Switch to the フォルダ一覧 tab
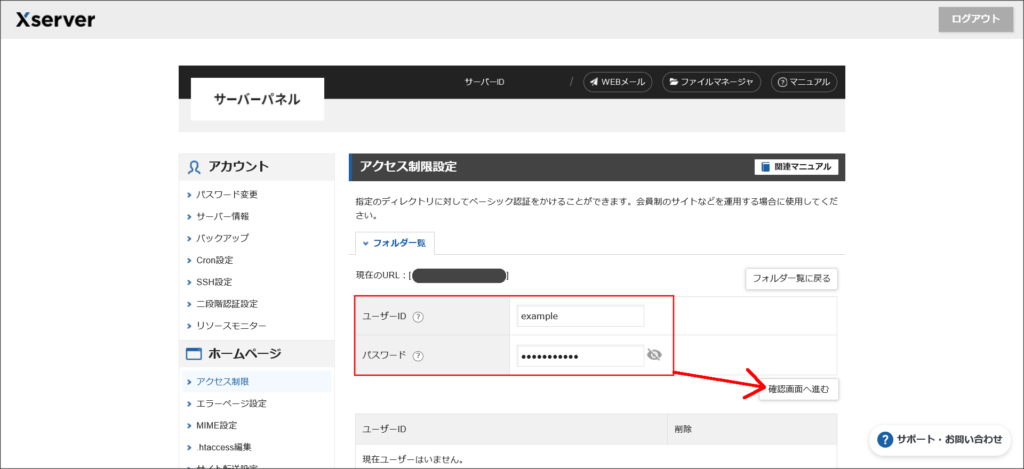The height and width of the screenshot is (469, 1024). (x=395, y=243)
